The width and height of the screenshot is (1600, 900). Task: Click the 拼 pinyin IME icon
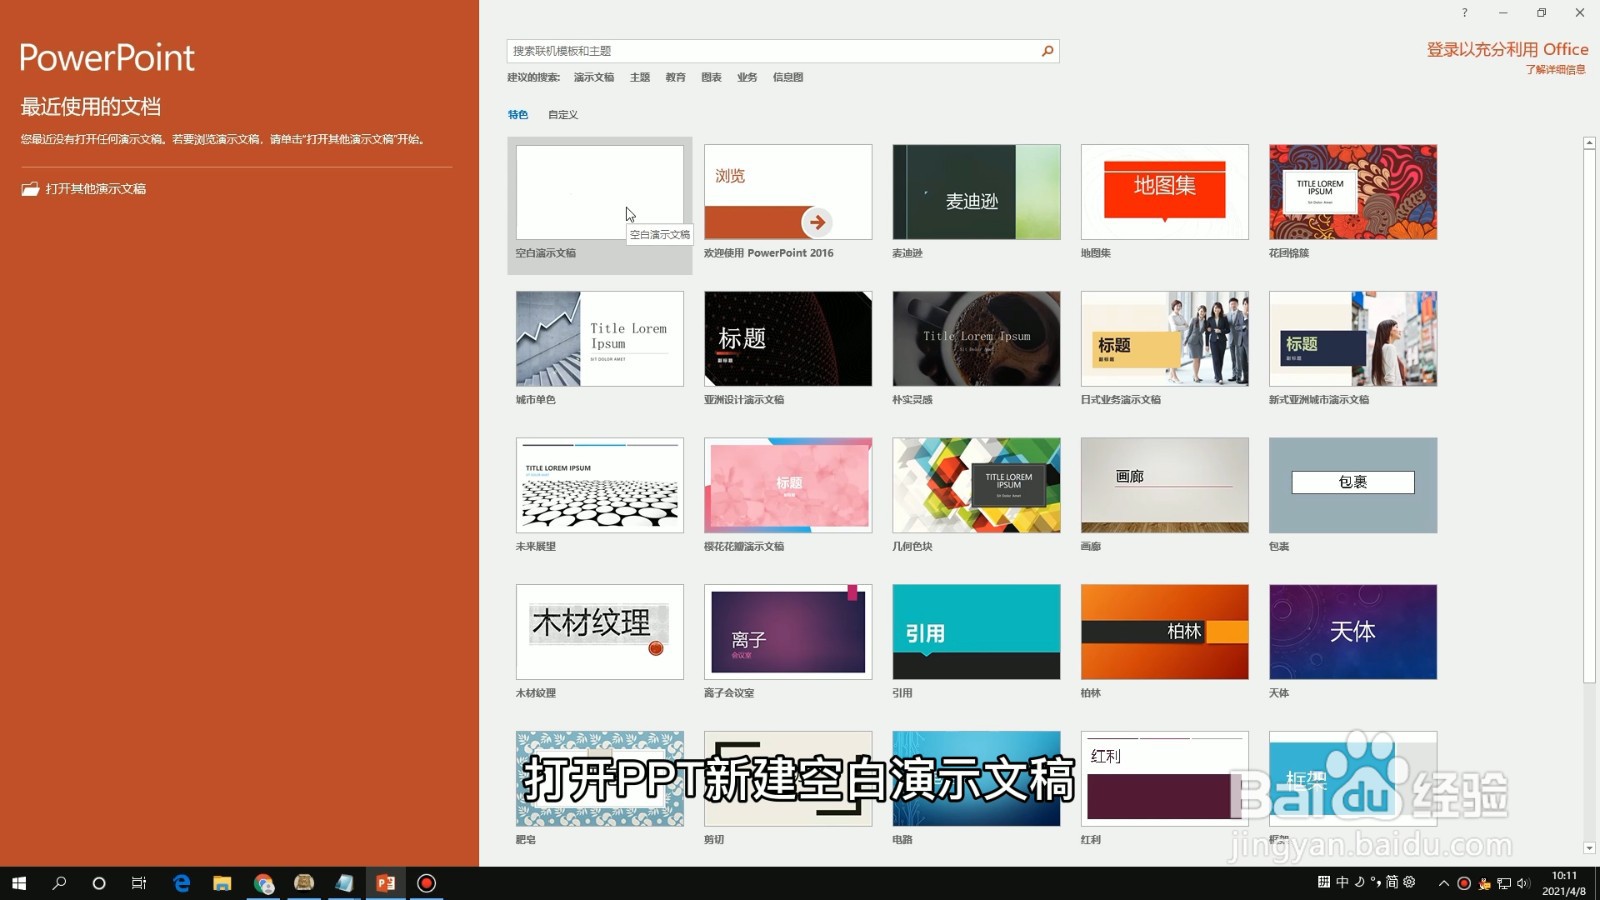coord(1324,882)
